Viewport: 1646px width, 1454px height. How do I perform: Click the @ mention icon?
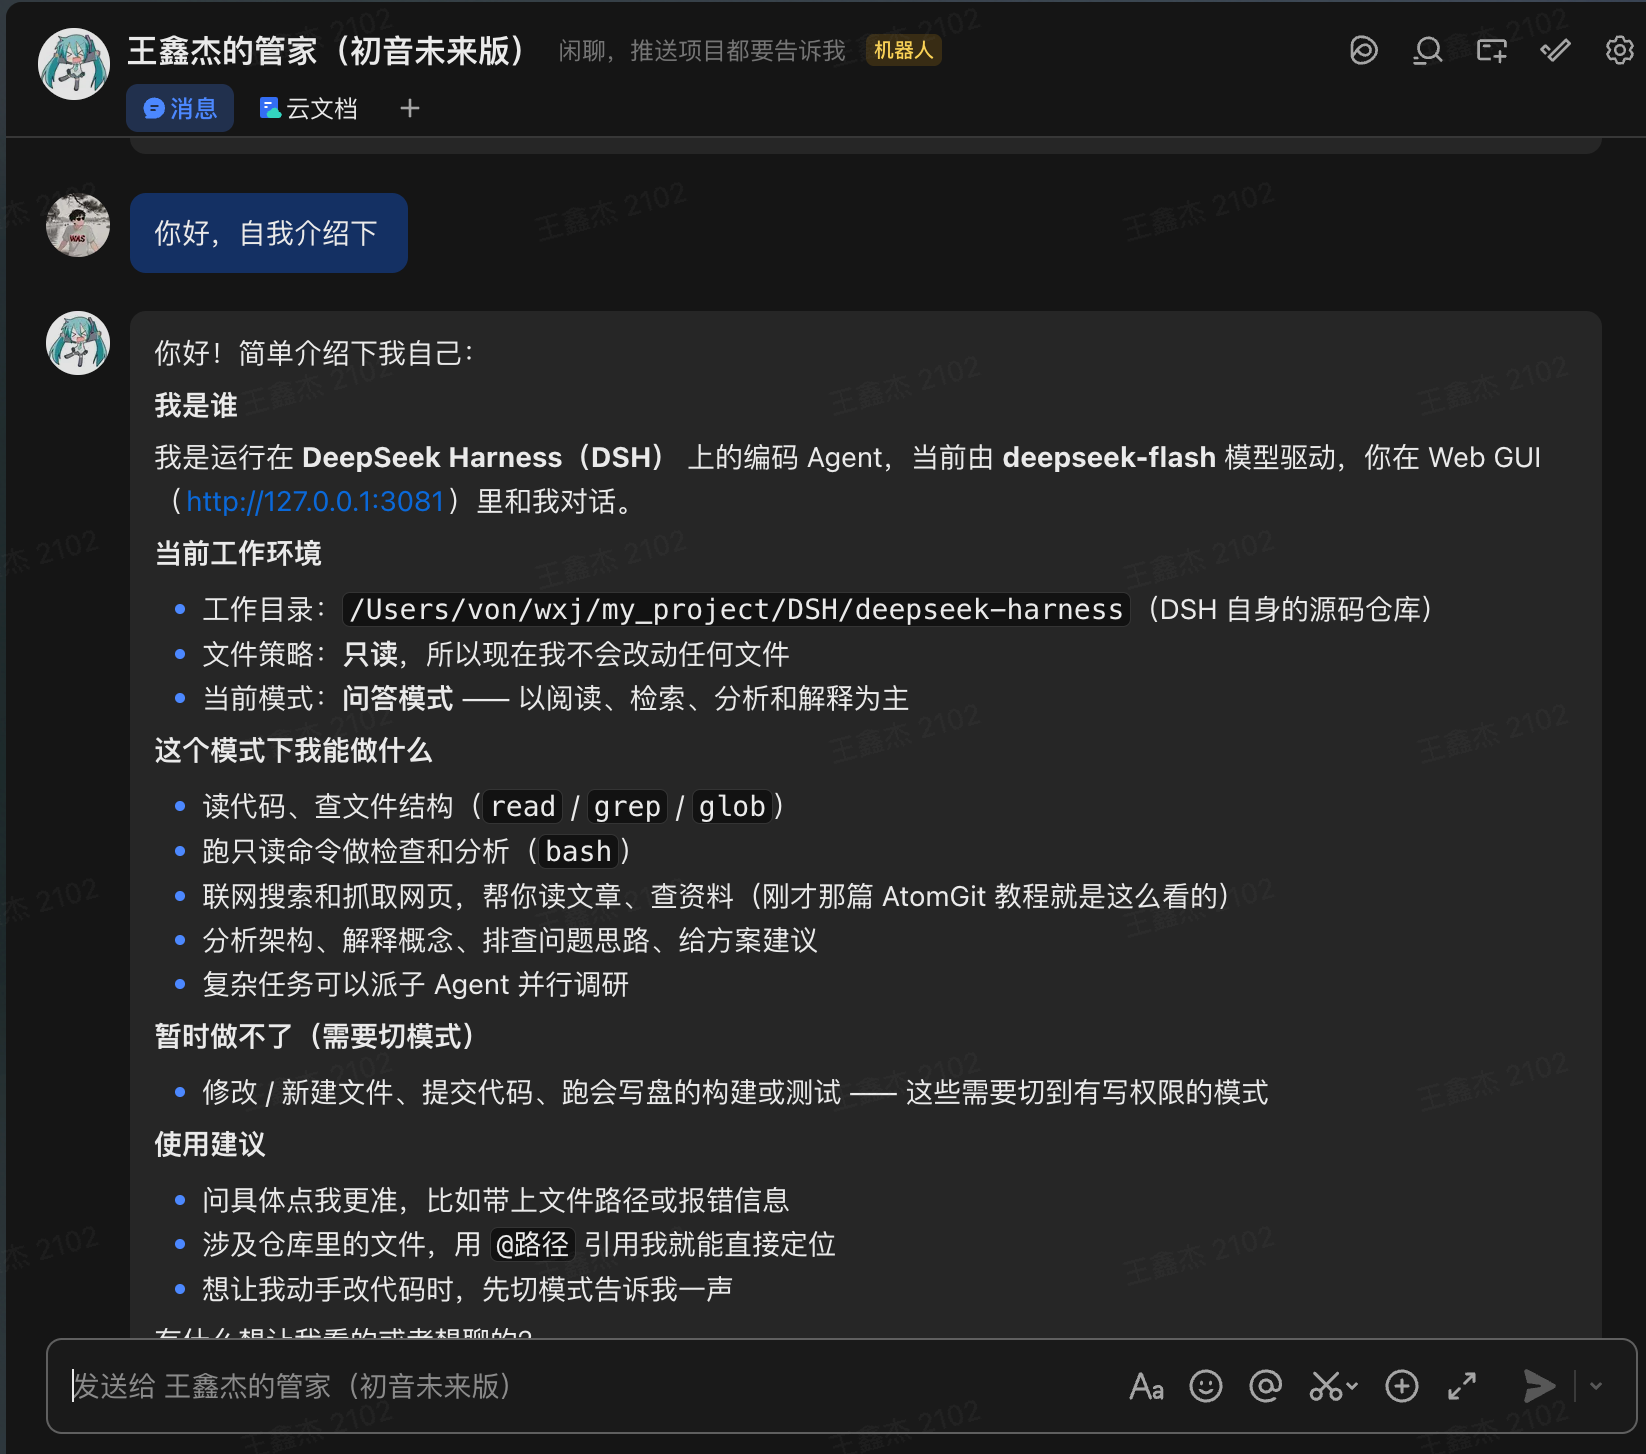coord(1266,1386)
